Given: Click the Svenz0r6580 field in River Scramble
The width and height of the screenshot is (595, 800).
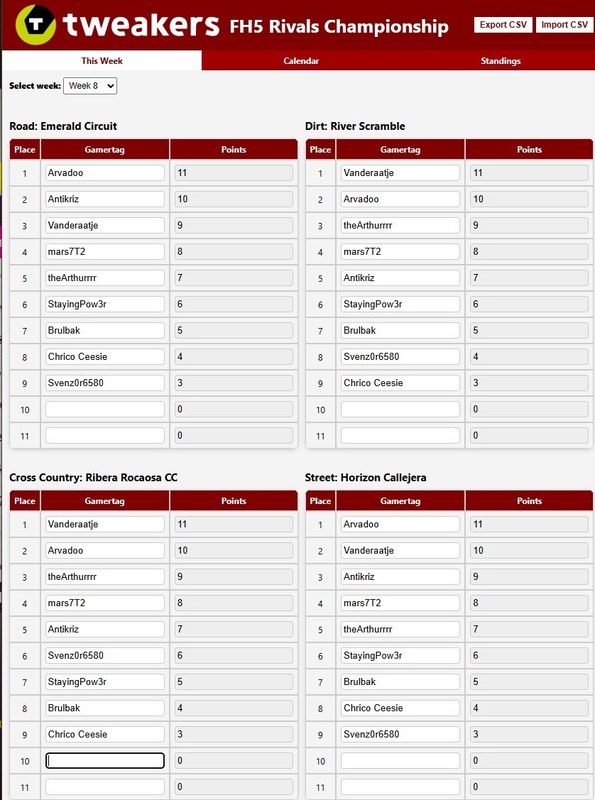Looking at the screenshot, I should pyautogui.click(x=400, y=357).
